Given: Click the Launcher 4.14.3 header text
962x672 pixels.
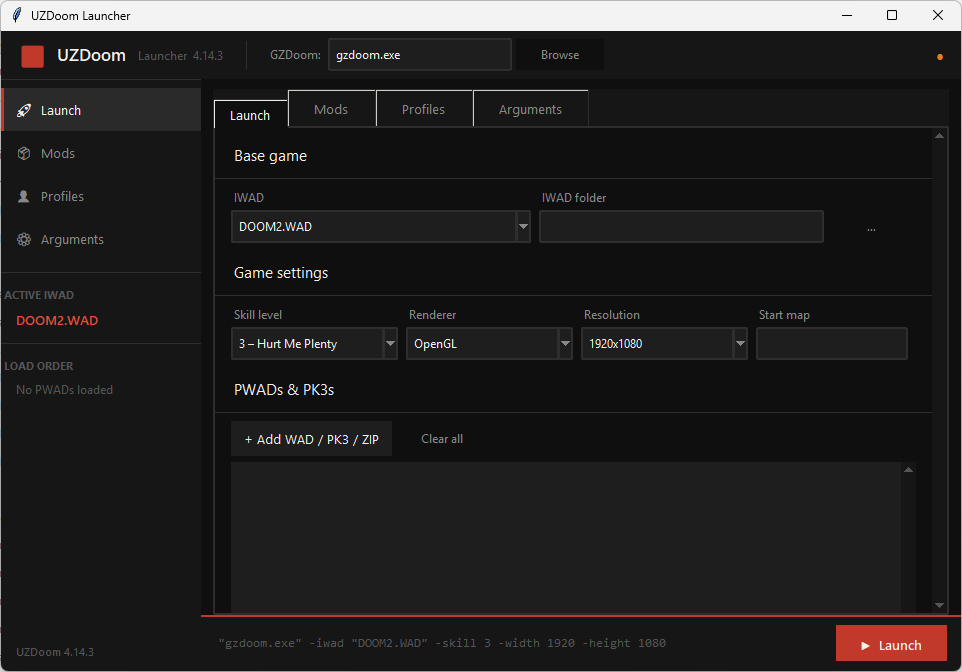Looking at the screenshot, I should [180, 56].
